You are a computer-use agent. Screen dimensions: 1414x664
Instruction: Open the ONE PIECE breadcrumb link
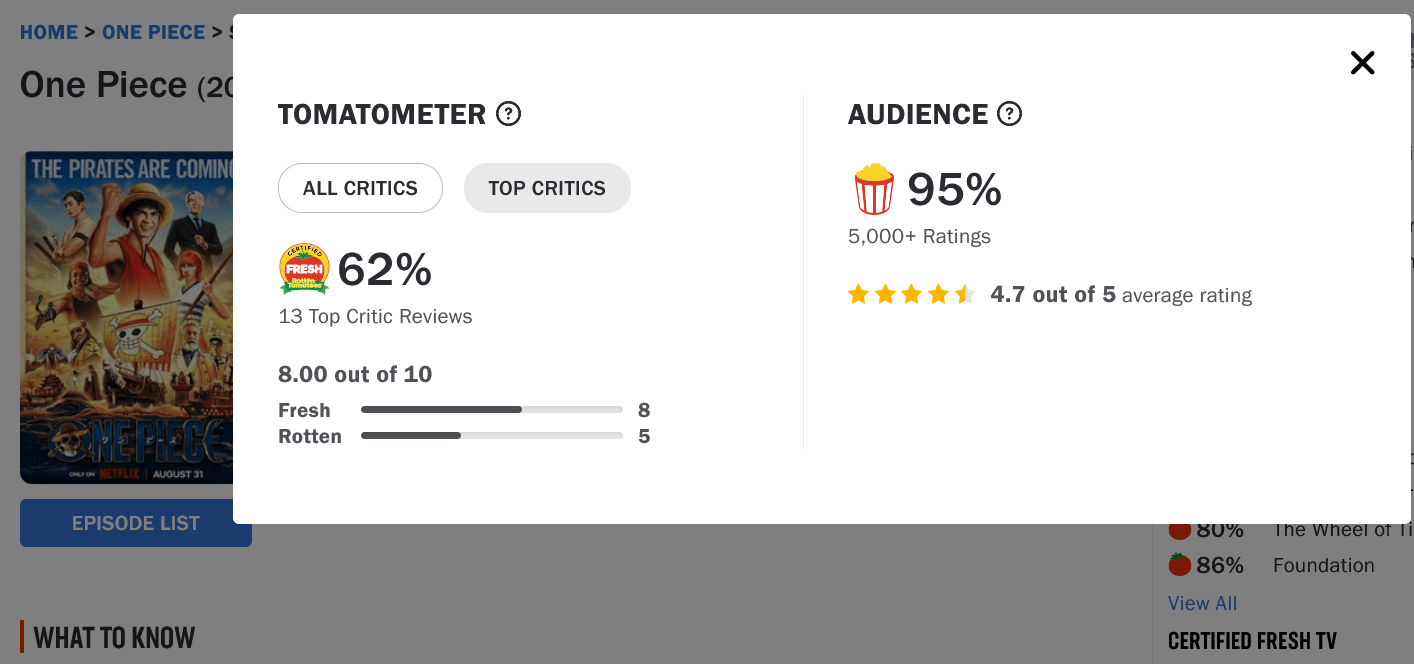[153, 32]
